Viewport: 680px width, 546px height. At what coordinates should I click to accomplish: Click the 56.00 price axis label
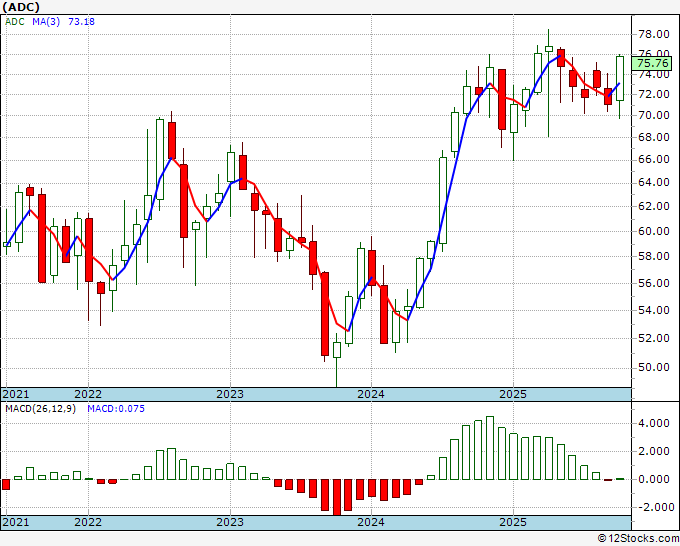653,283
